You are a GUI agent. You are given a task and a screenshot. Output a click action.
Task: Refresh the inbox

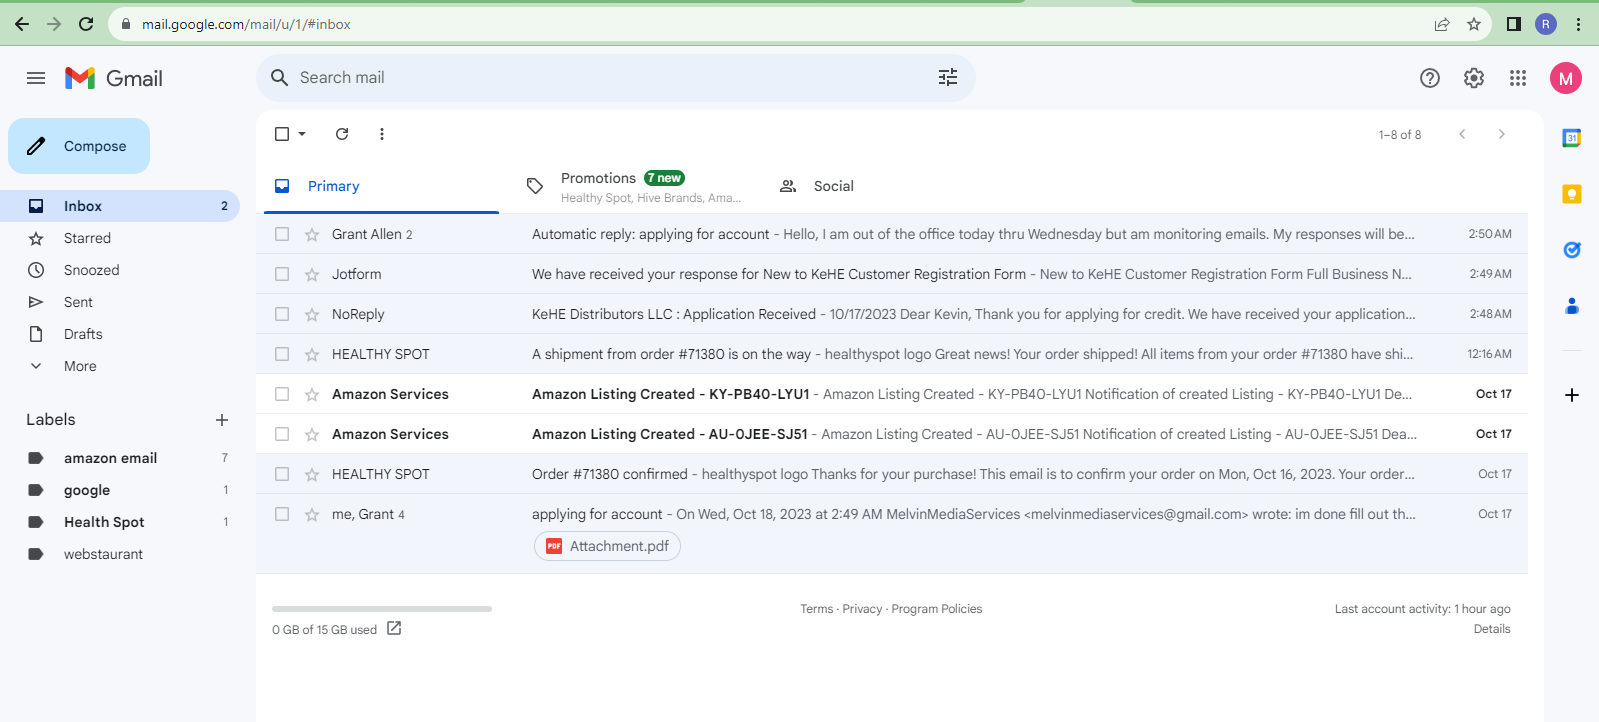pyautogui.click(x=342, y=134)
